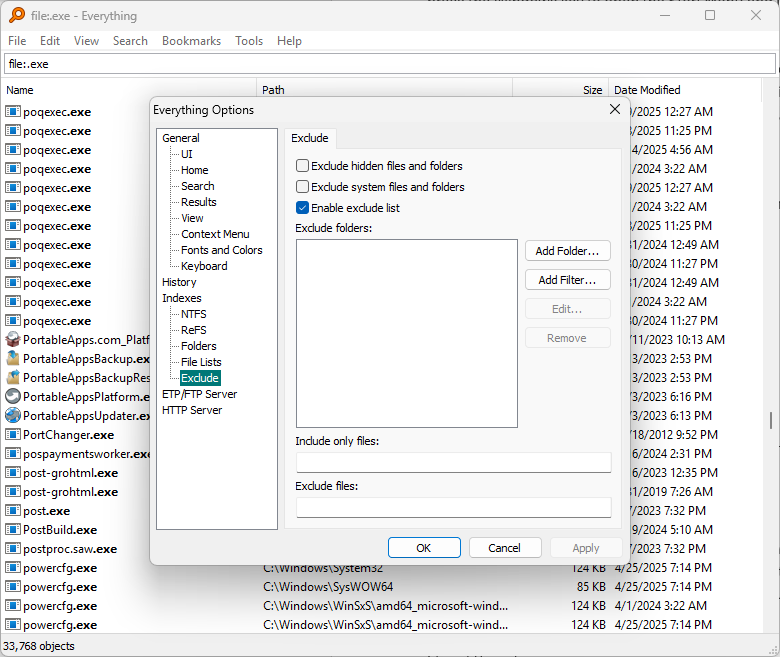Select the General tree item
780x657 pixels.
(181, 138)
